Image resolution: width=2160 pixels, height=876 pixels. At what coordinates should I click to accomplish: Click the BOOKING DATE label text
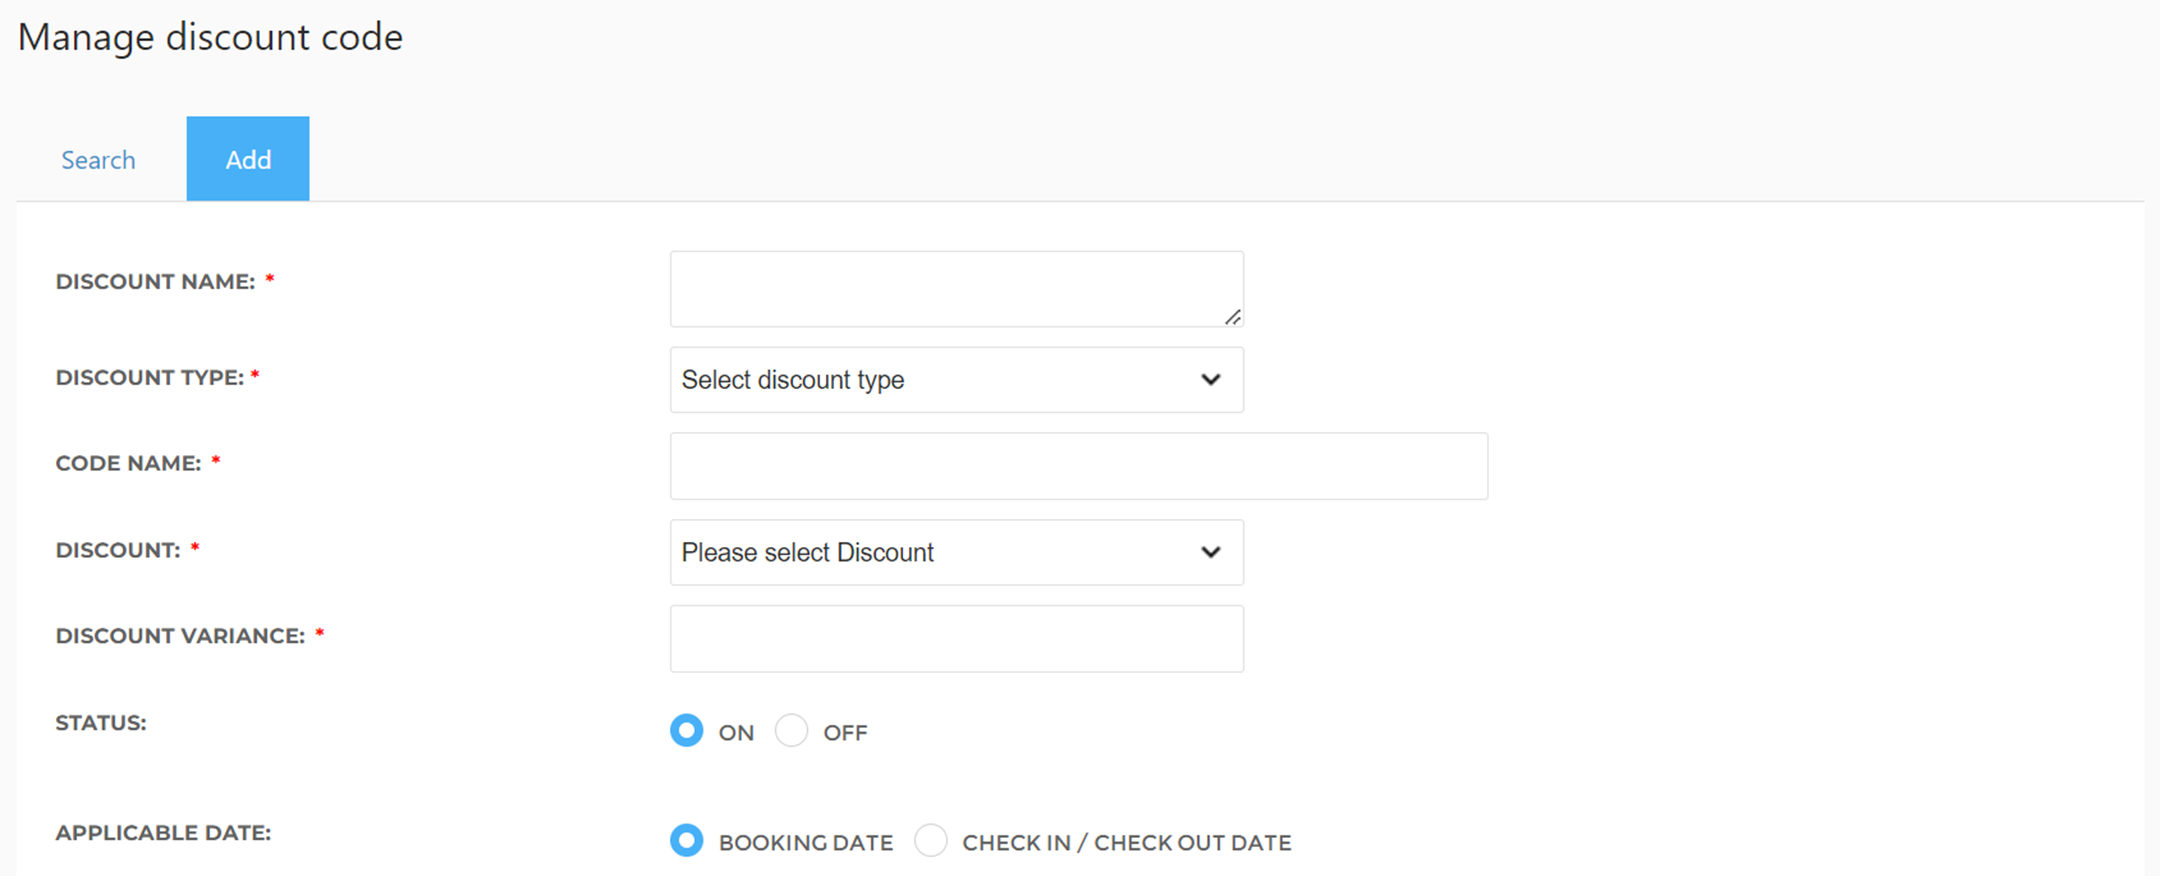[x=806, y=843]
